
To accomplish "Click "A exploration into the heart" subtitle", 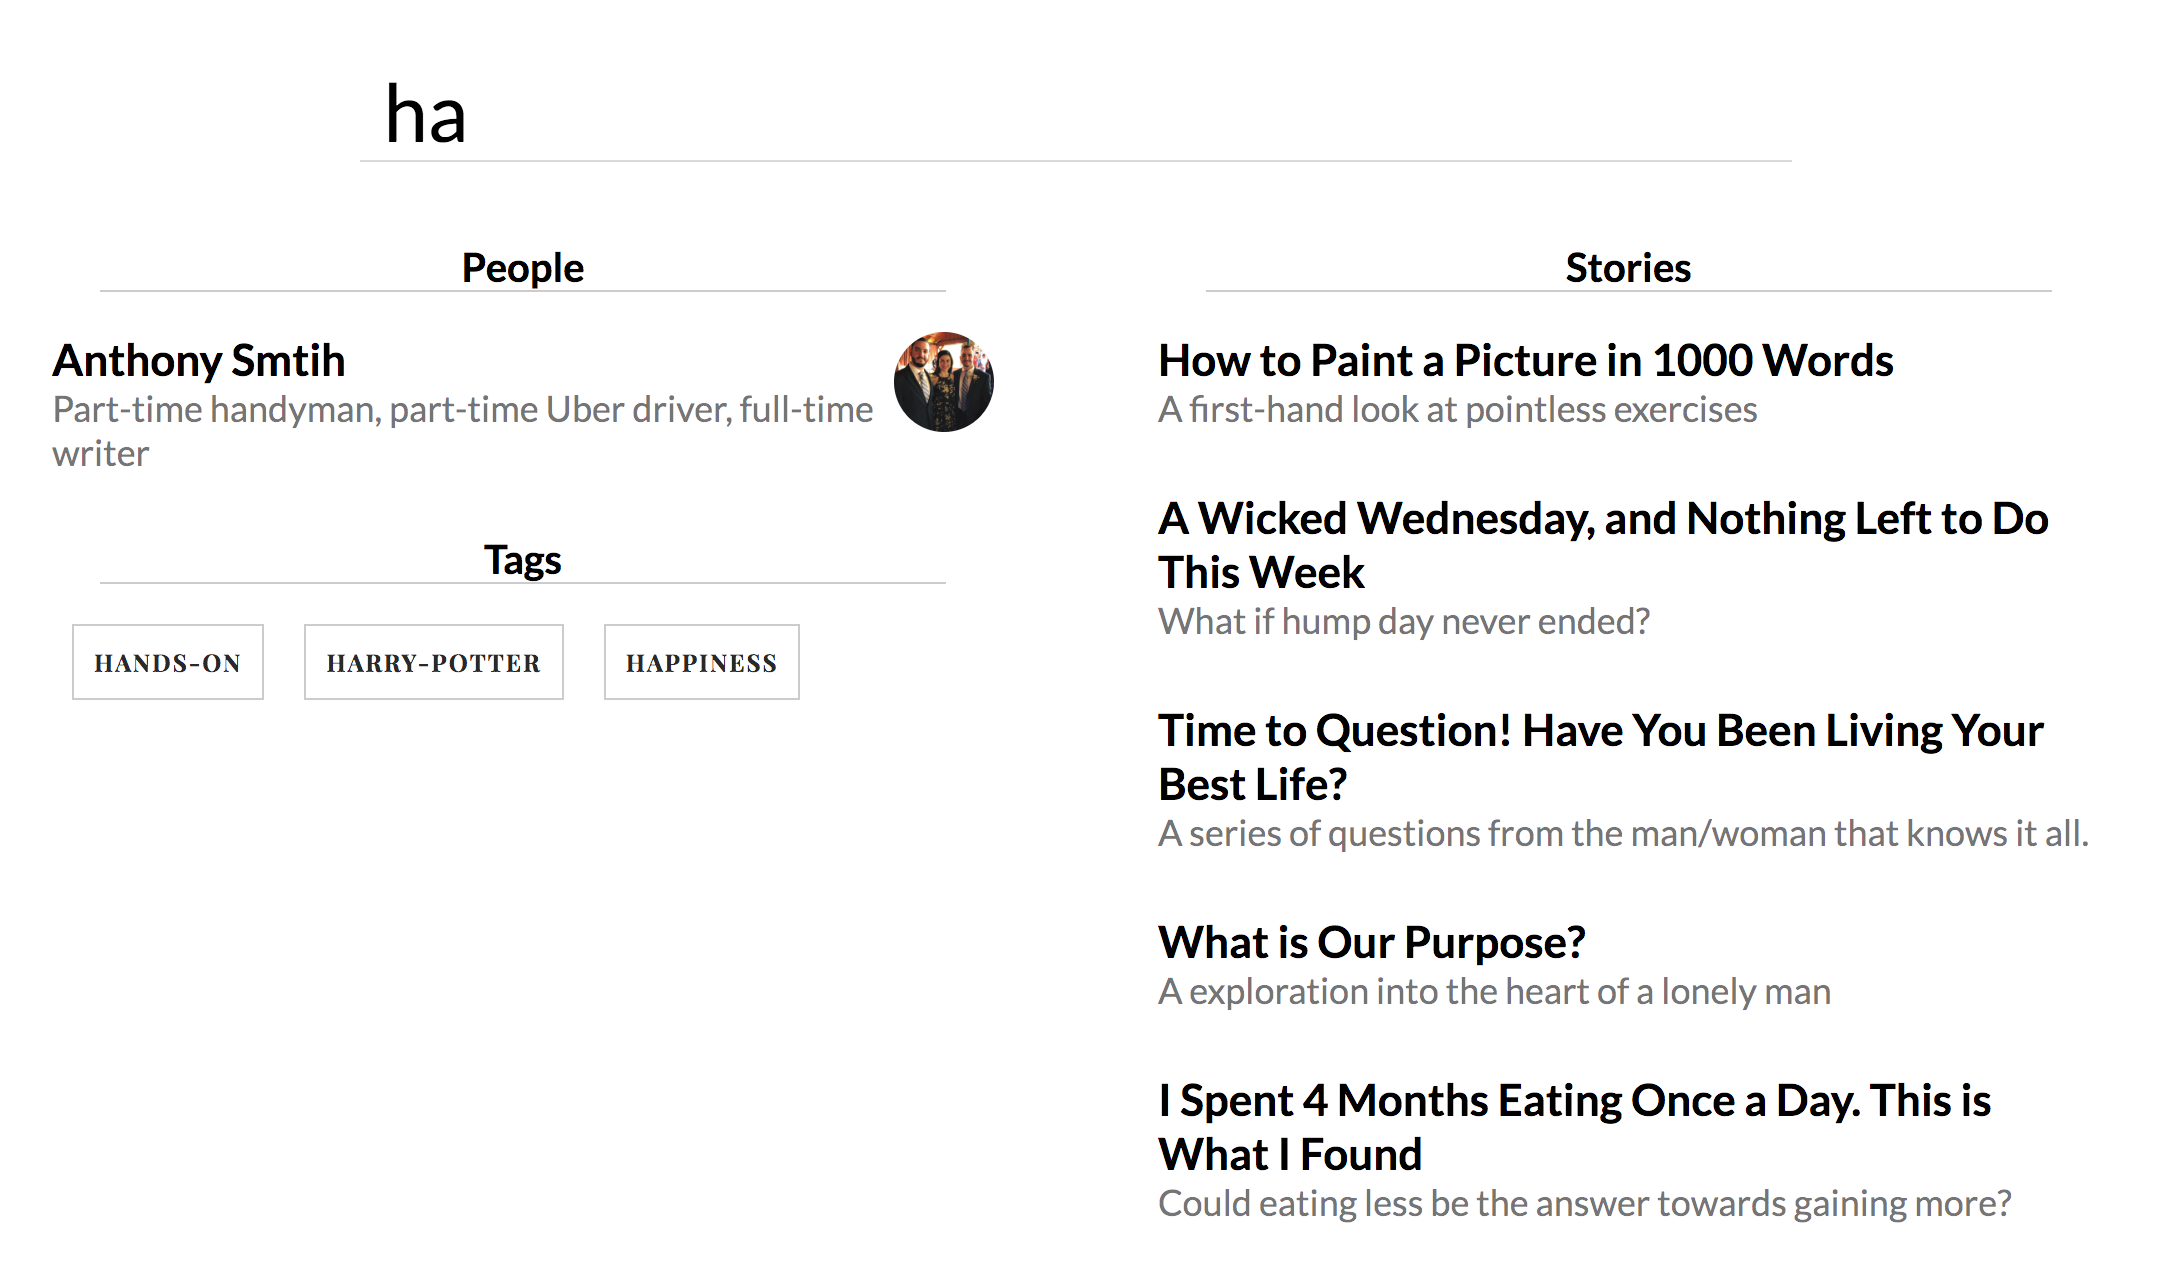I will pos(1494,992).
